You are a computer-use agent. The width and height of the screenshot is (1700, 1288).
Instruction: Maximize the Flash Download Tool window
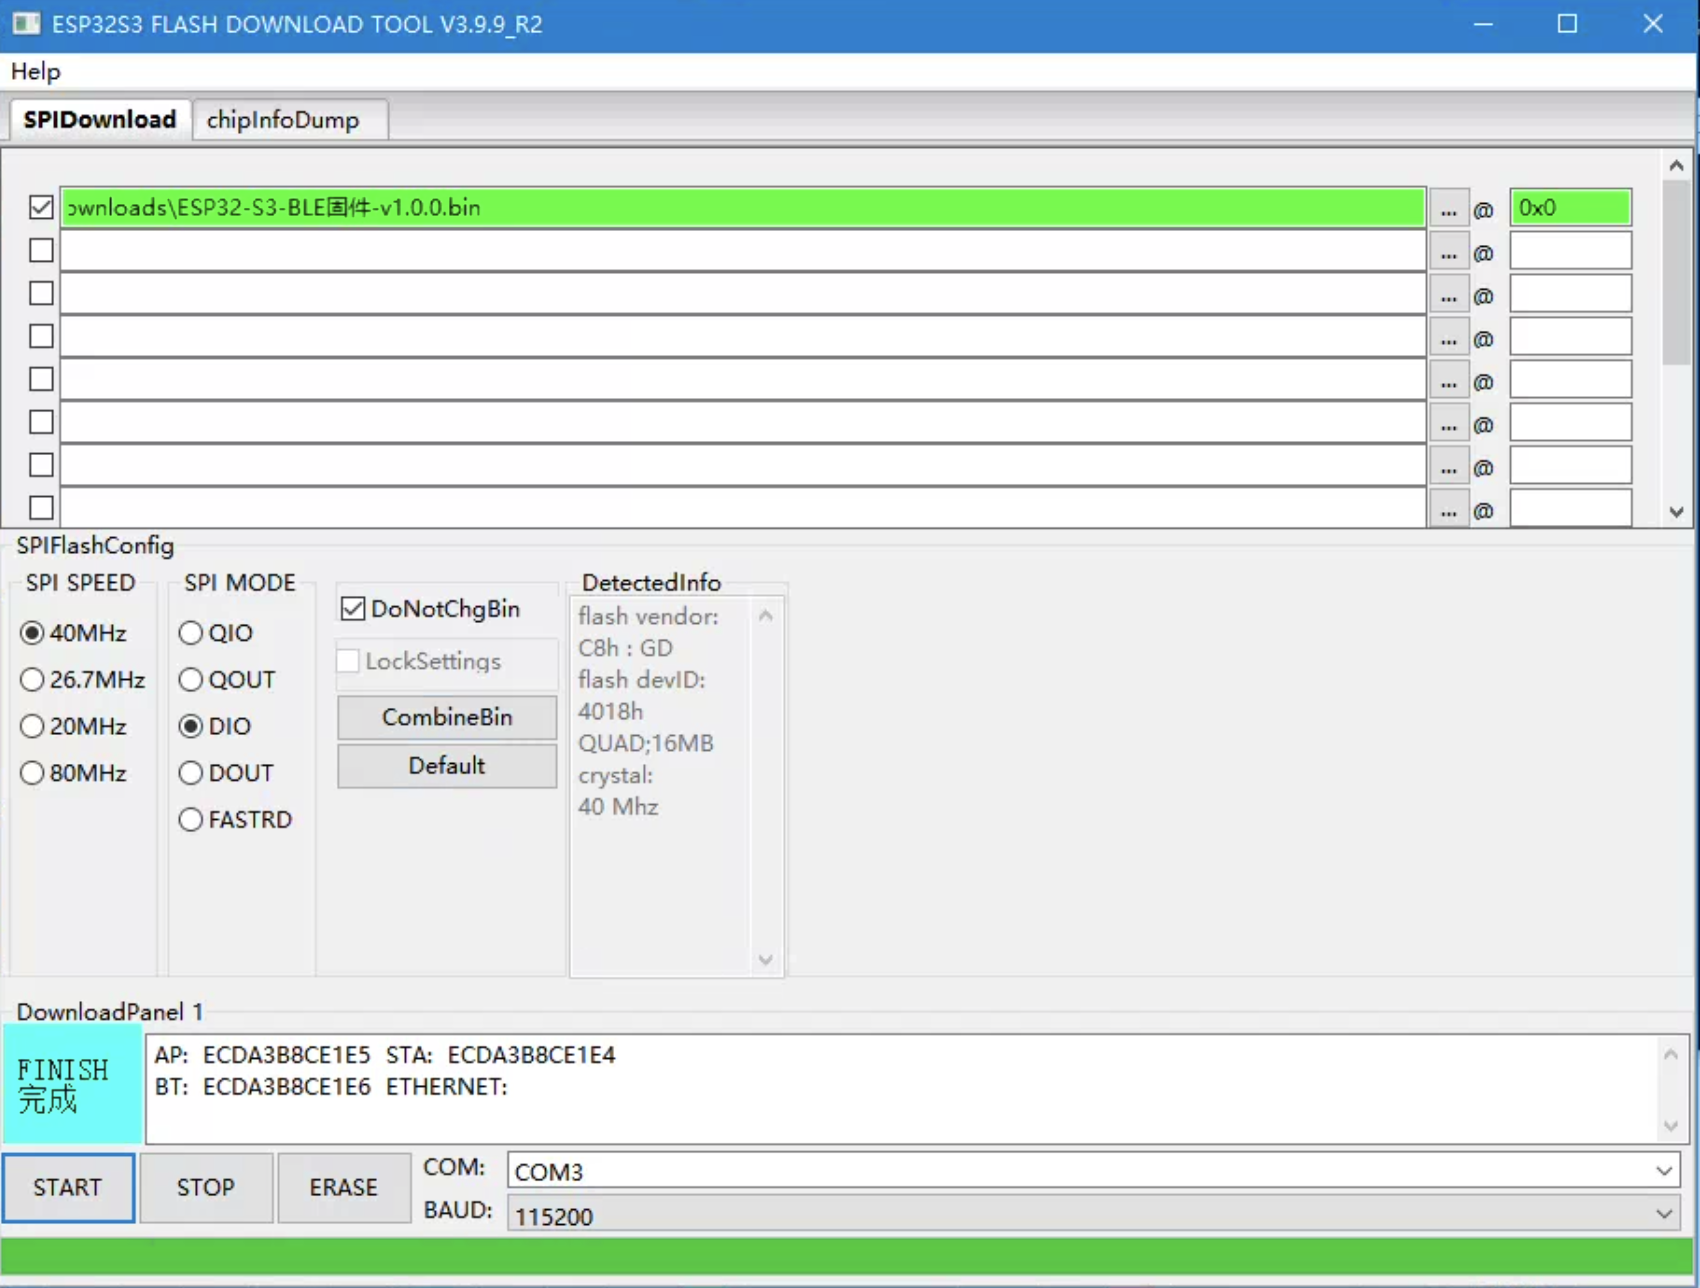(1567, 24)
